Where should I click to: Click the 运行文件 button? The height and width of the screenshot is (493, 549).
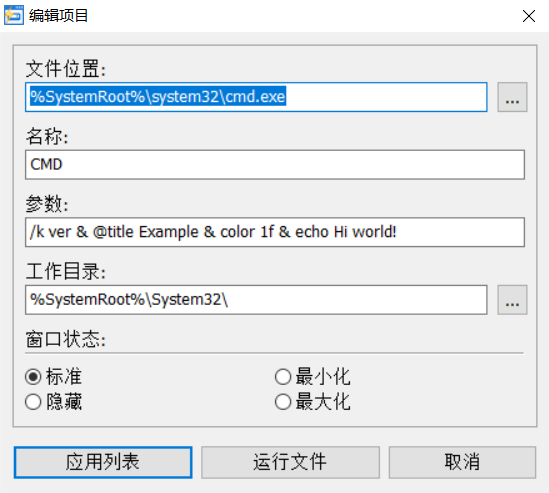[x=290, y=462]
